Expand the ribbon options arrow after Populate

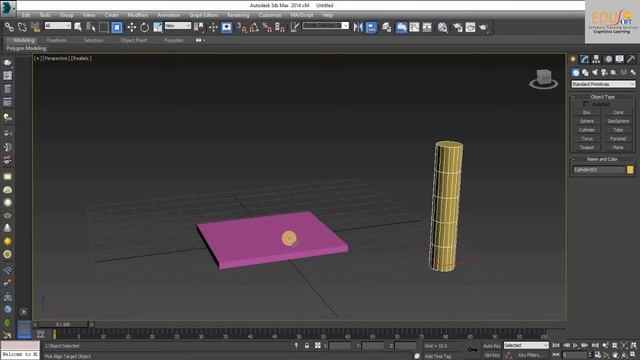[x=200, y=40]
